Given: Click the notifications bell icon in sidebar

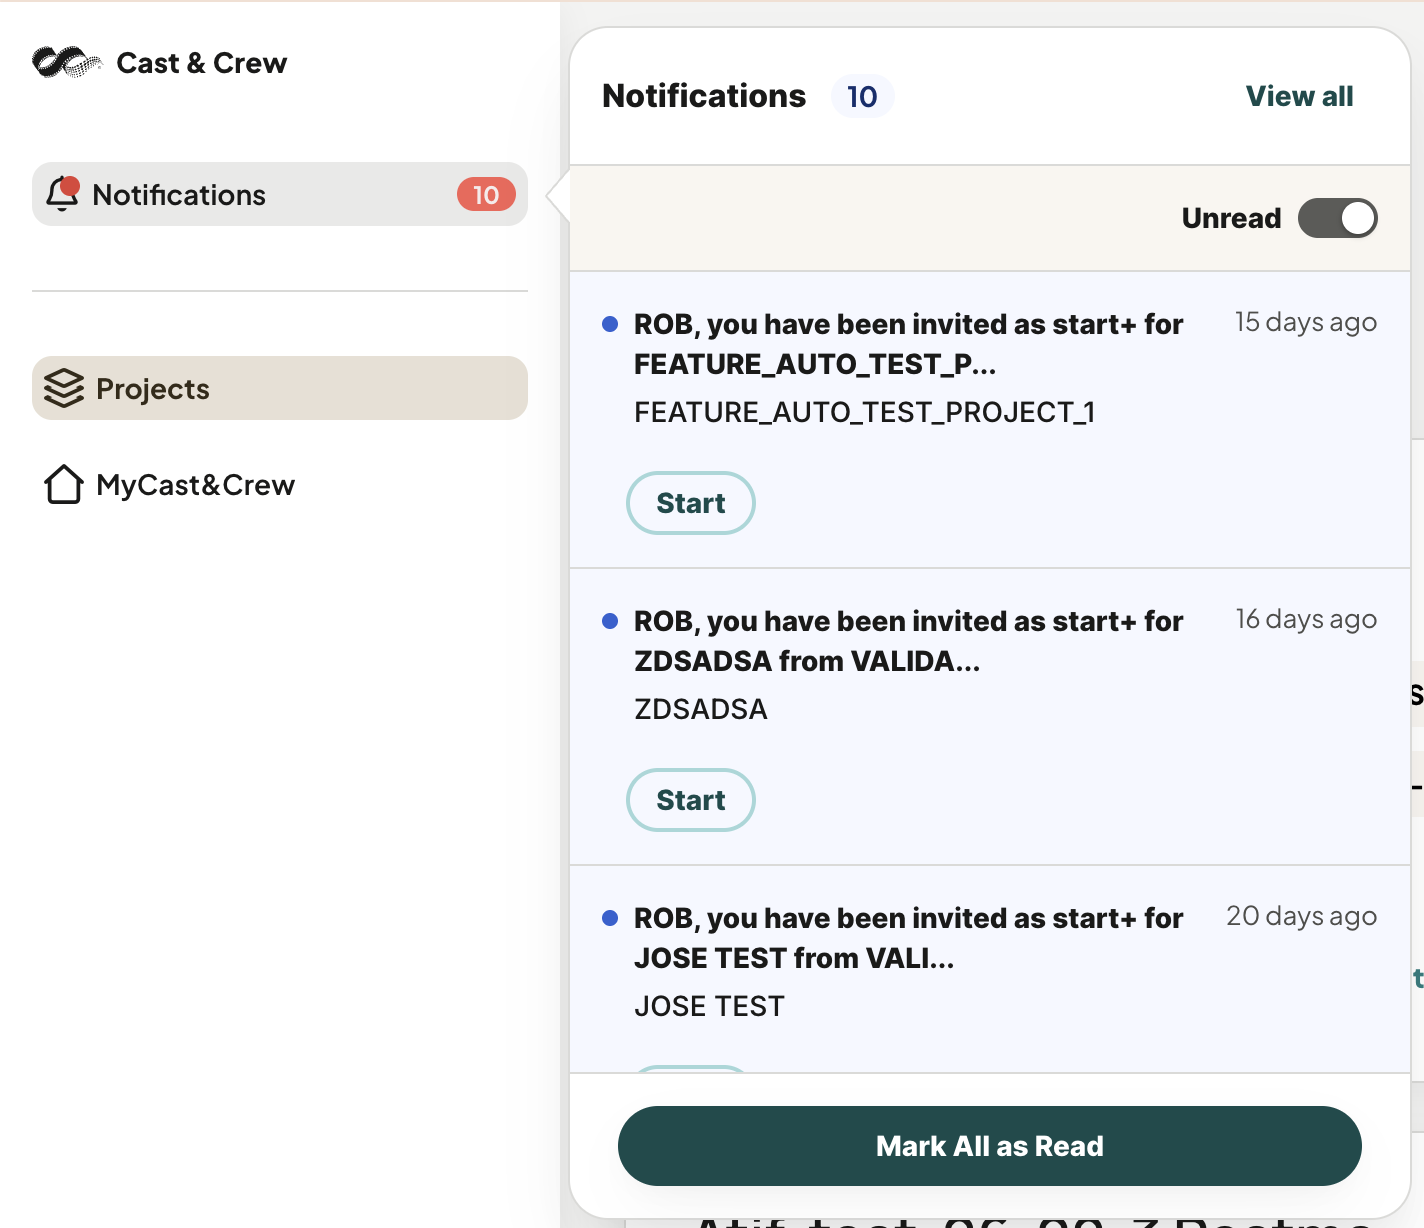Looking at the screenshot, I should pyautogui.click(x=63, y=194).
